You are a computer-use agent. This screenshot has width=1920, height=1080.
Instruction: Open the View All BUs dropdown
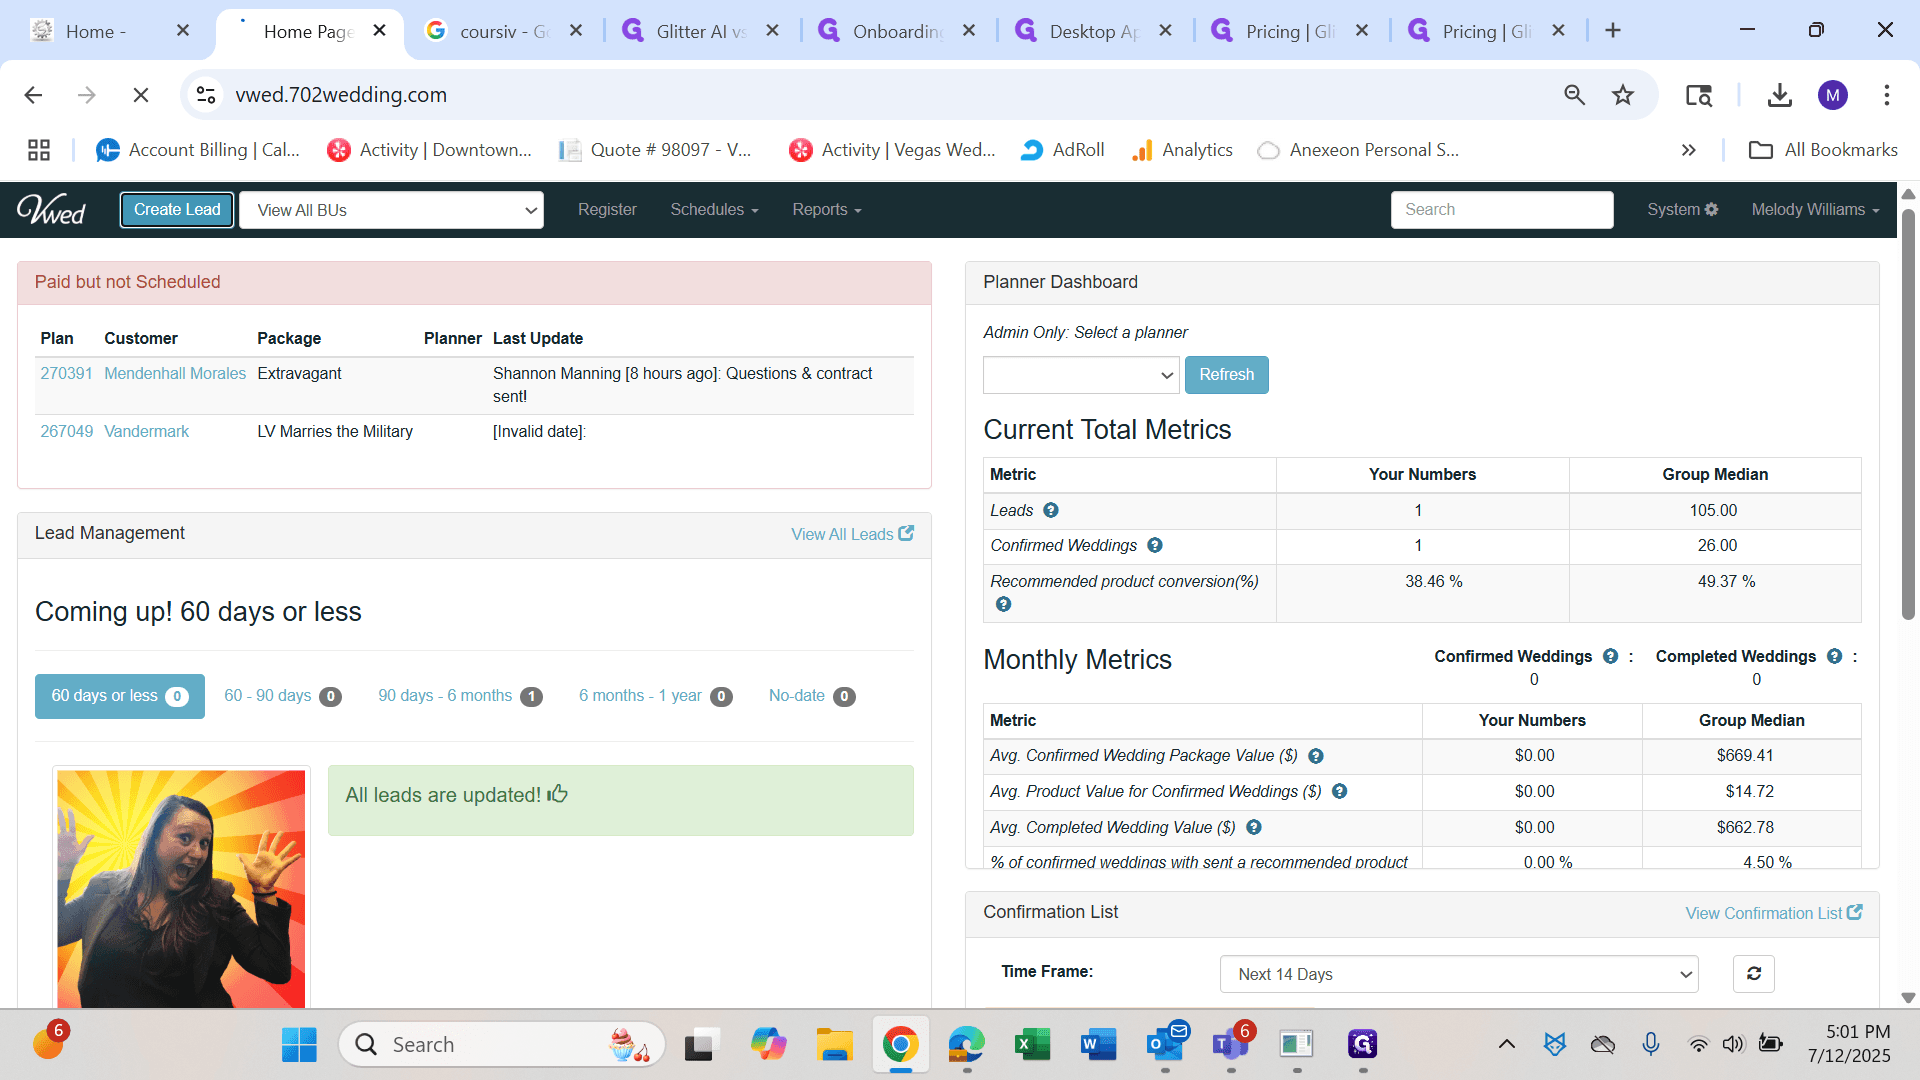click(392, 210)
